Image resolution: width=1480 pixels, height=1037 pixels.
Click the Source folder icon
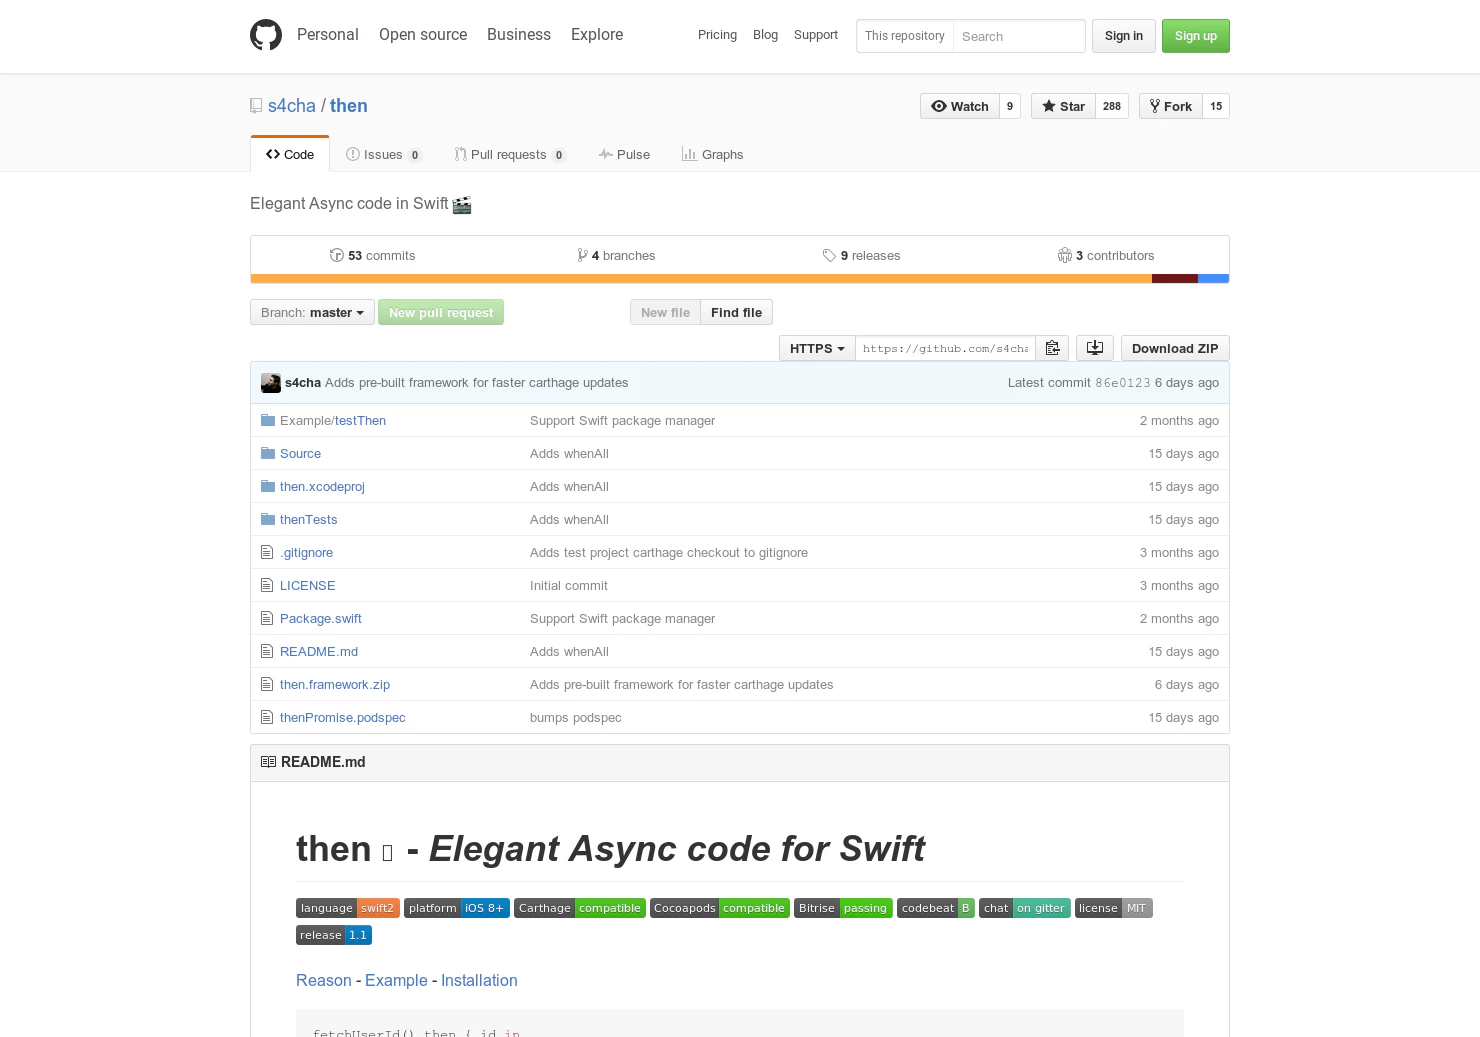tap(268, 453)
